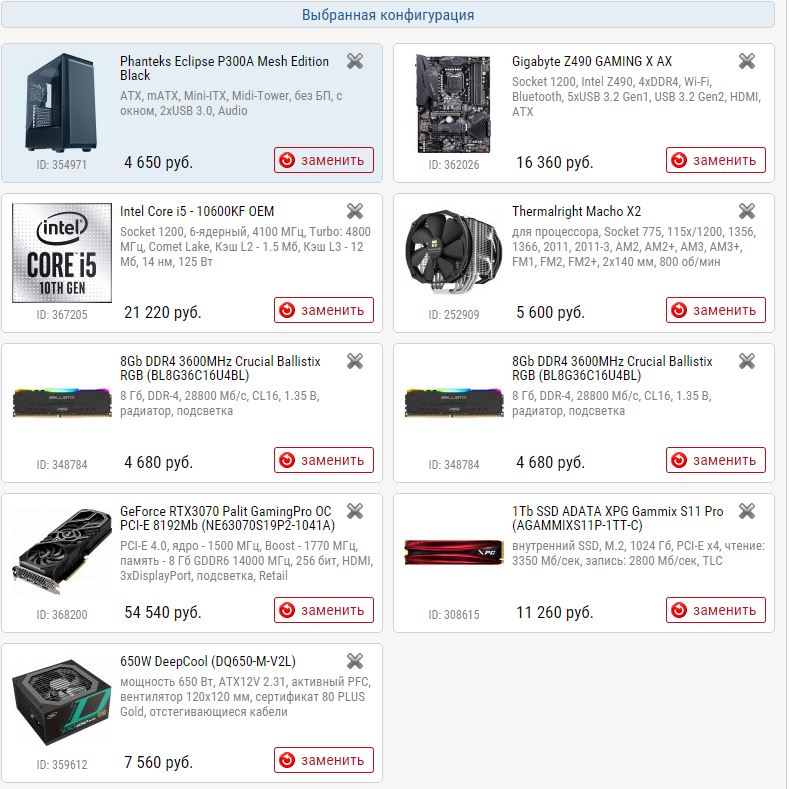Open 1Tb SSD ADATA XPG title link
Viewport: 789px width, 789px height.
[617, 518]
